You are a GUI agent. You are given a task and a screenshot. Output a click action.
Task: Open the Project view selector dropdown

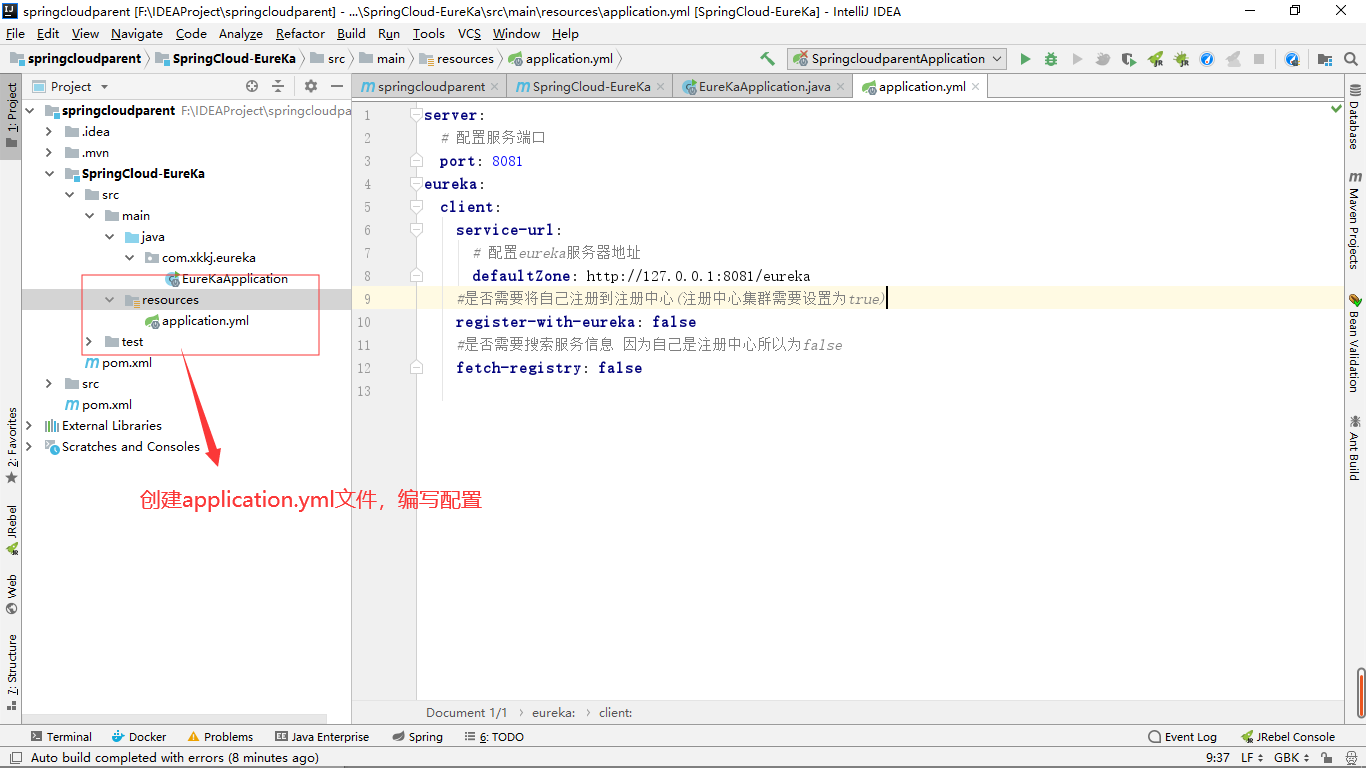(70, 87)
